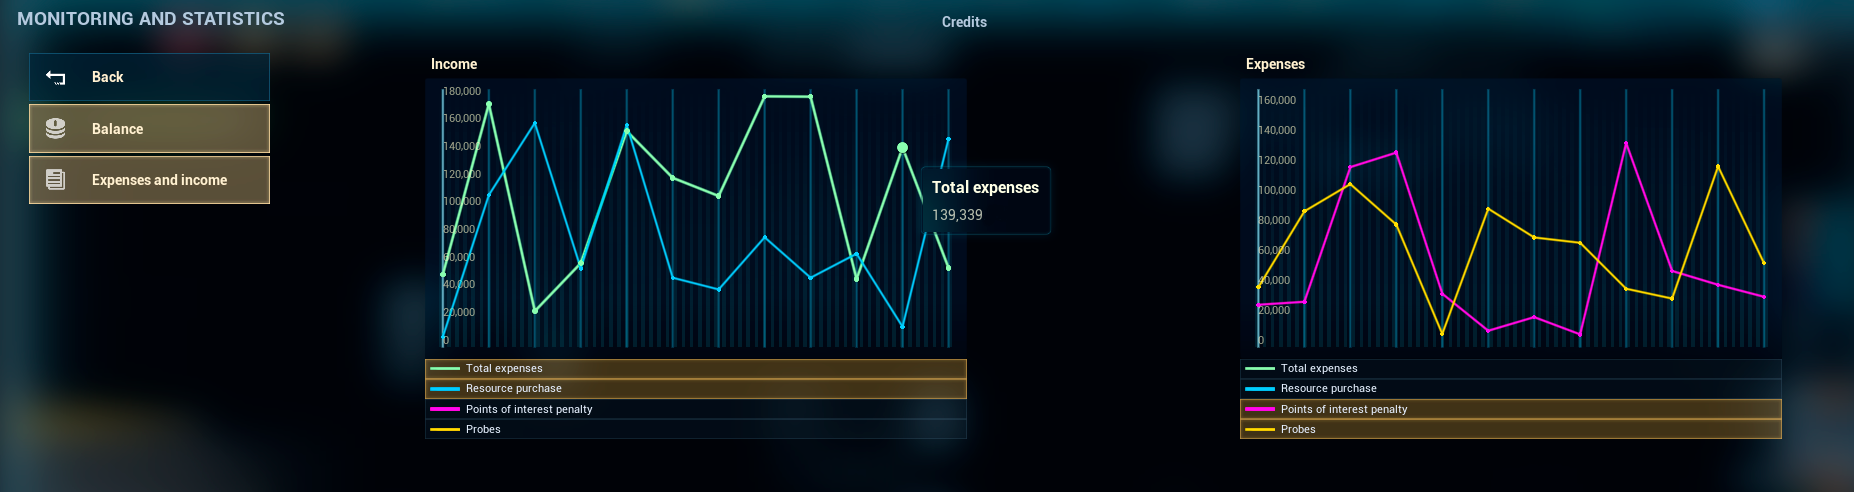Screen dimensions: 1854x492
Task: Click the highest magenta peak on Expenses chart
Action: pos(1626,144)
